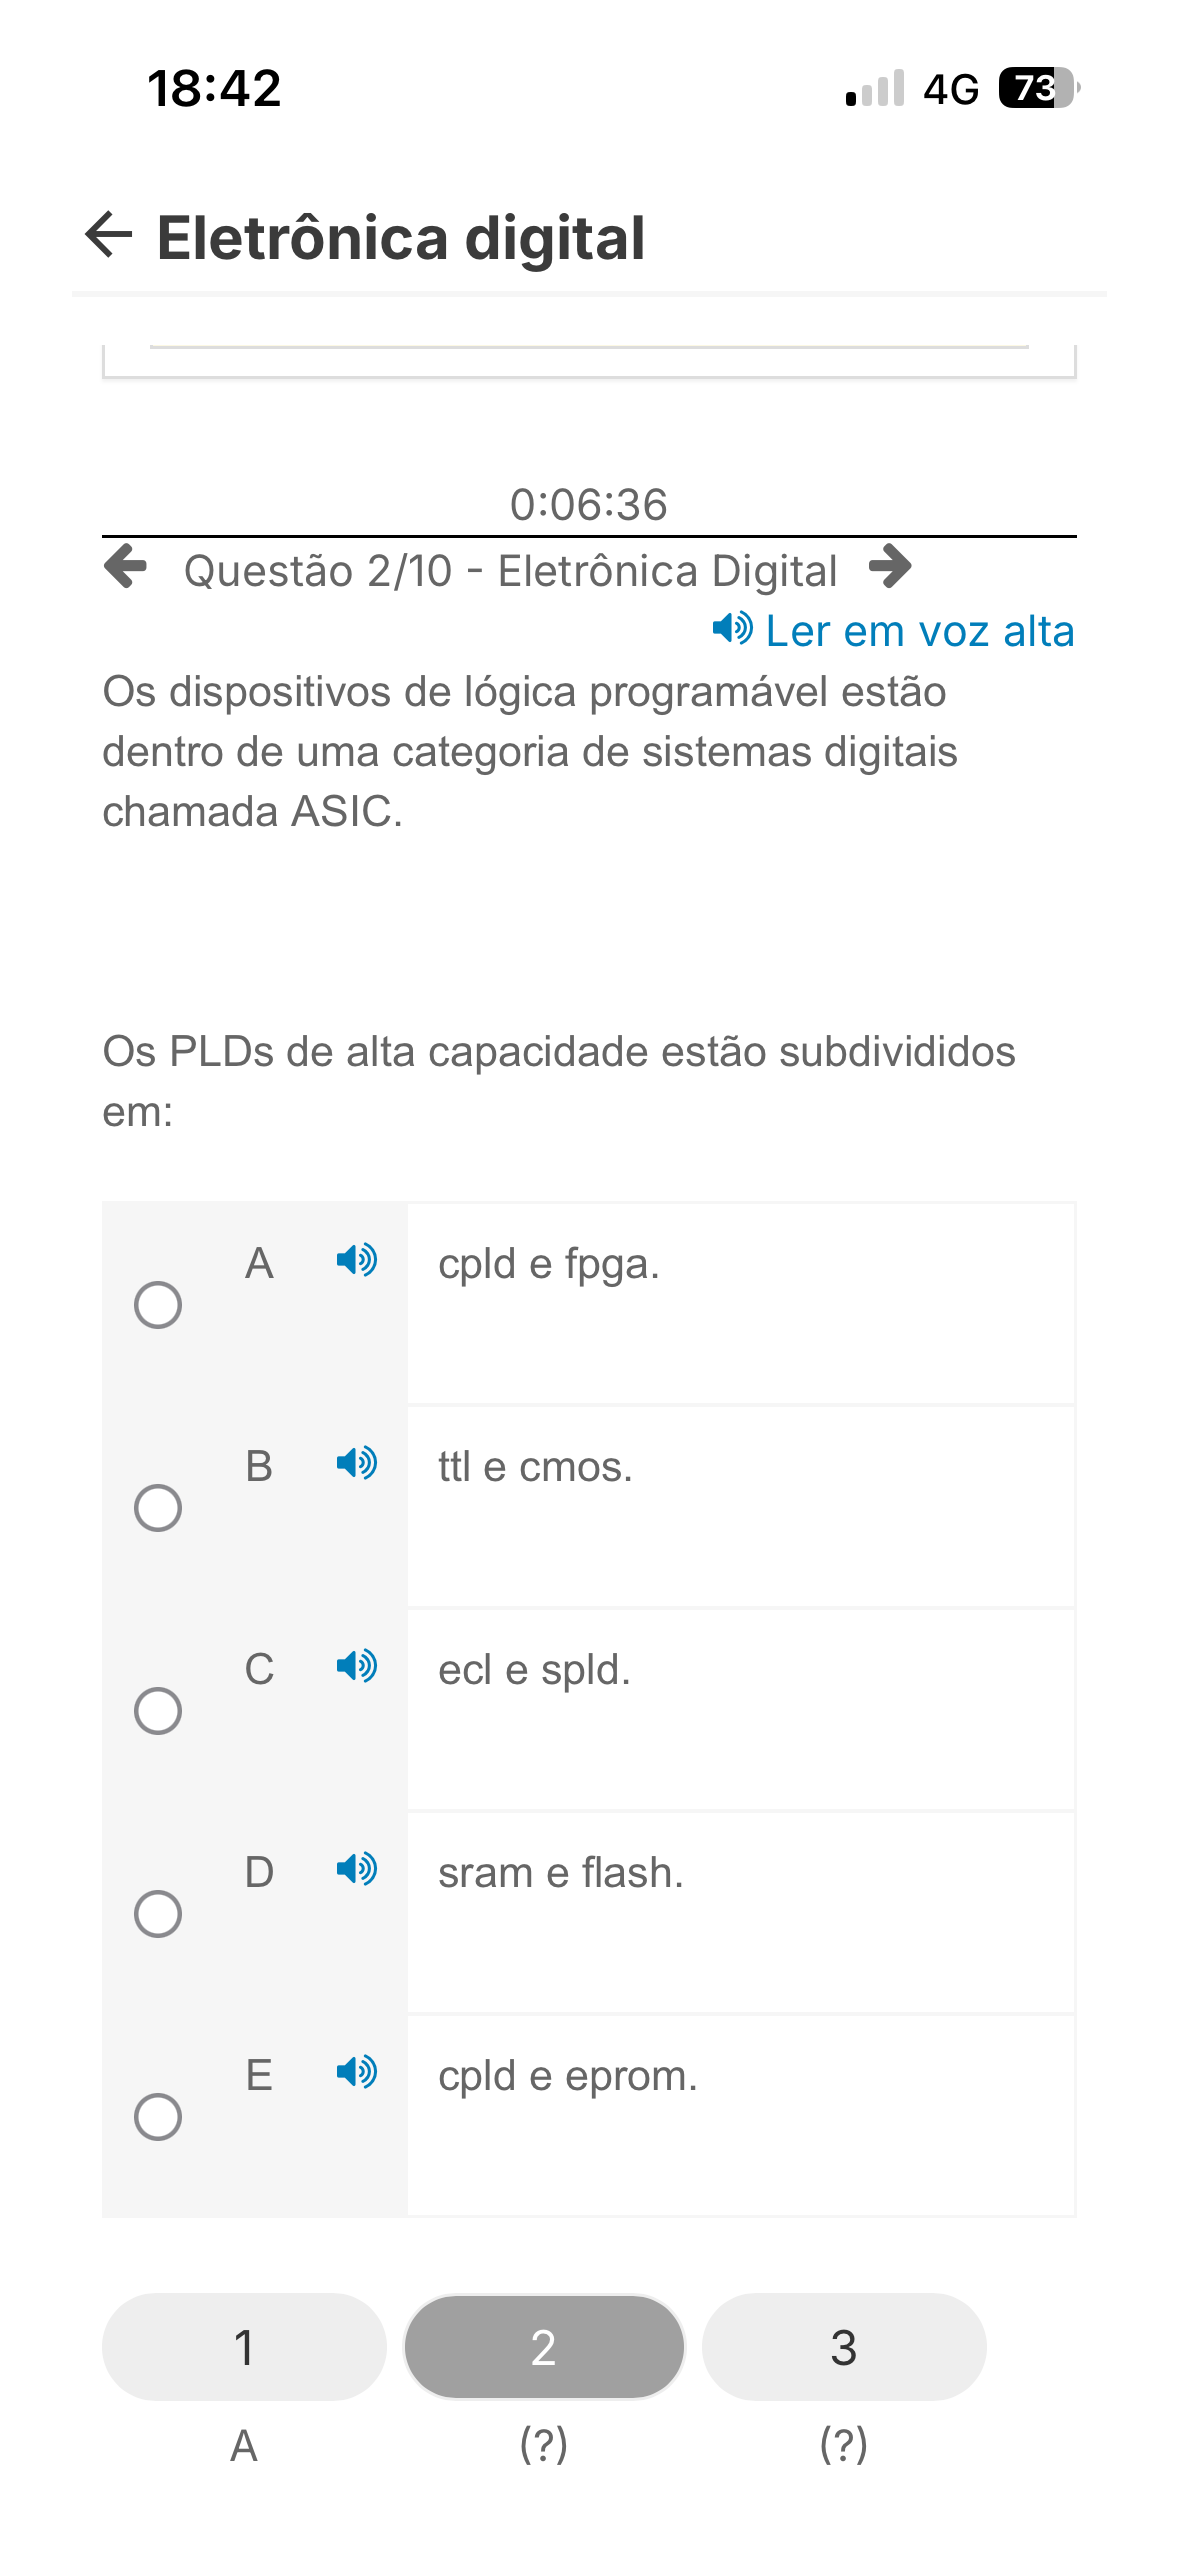Viewport: 1179px width, 2556px height.
Task: Tap the answer text 'cpld e eprom.'
Action: pos(567,2076)
